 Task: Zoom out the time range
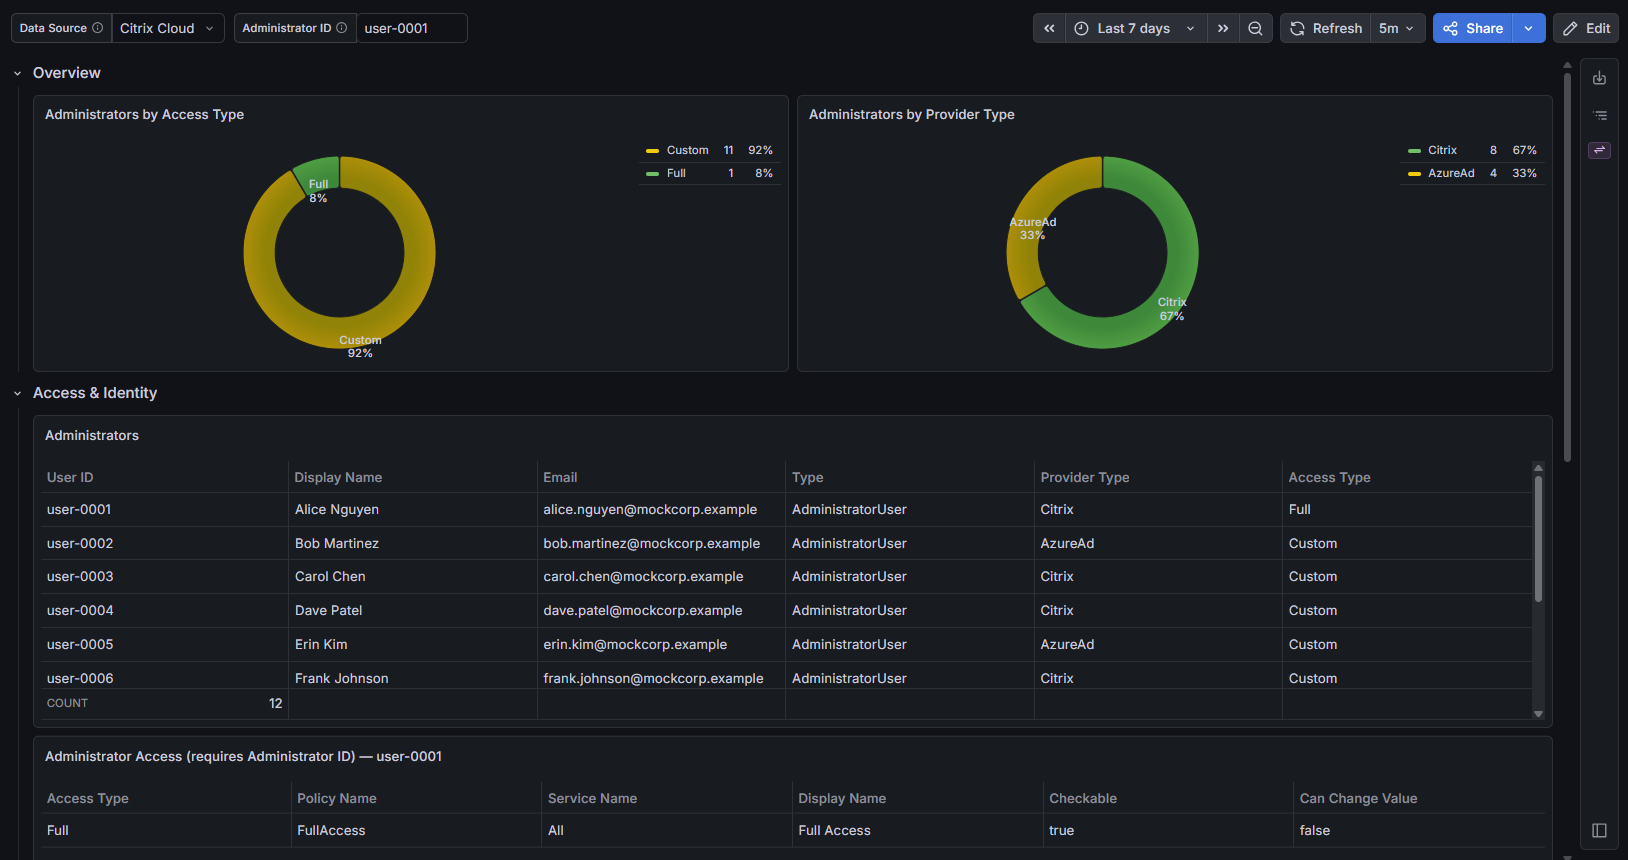[x=1256, y=28]
